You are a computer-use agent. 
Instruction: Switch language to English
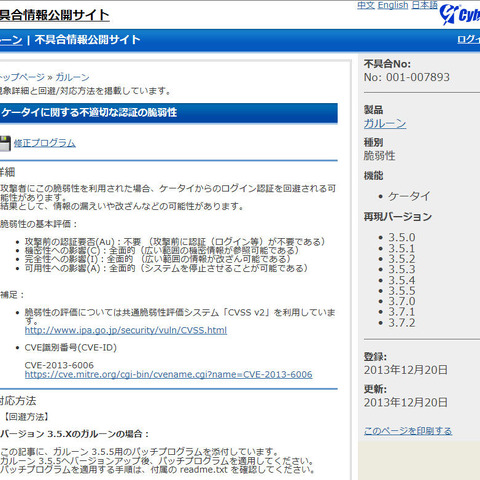393,5
